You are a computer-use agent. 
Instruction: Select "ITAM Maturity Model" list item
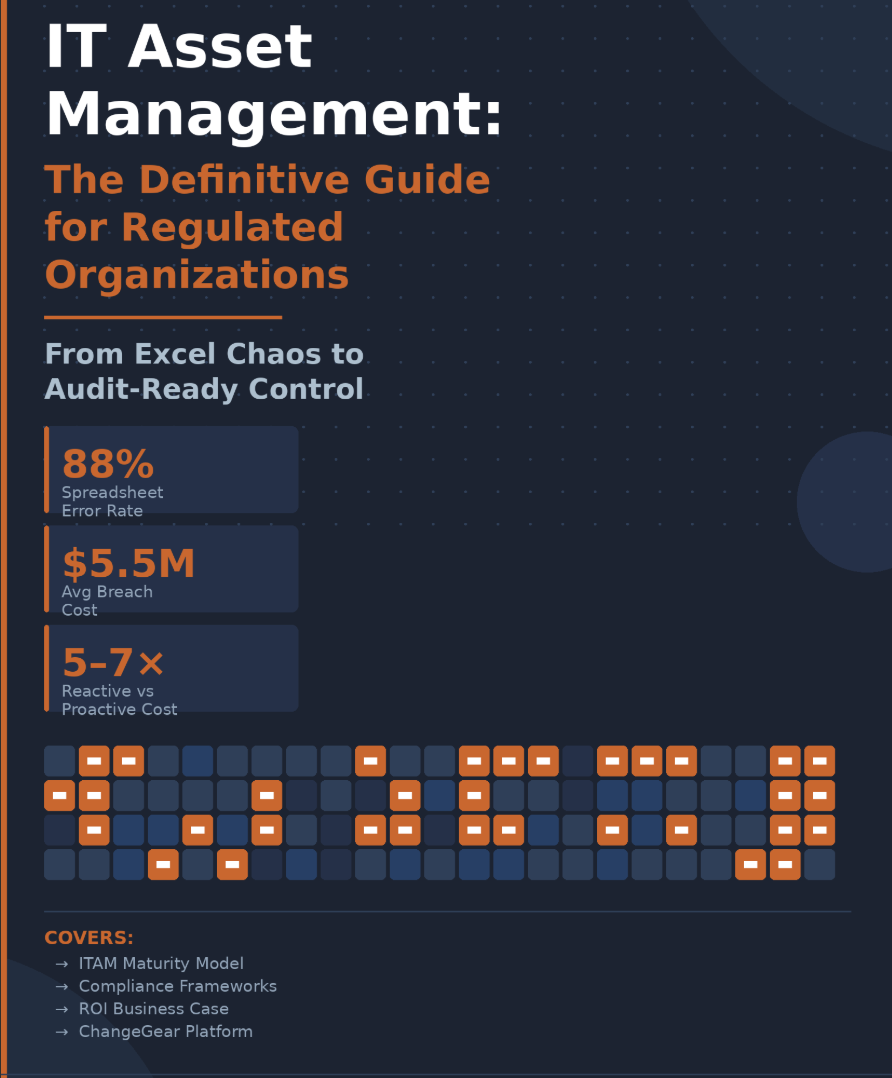pos(161,963)
